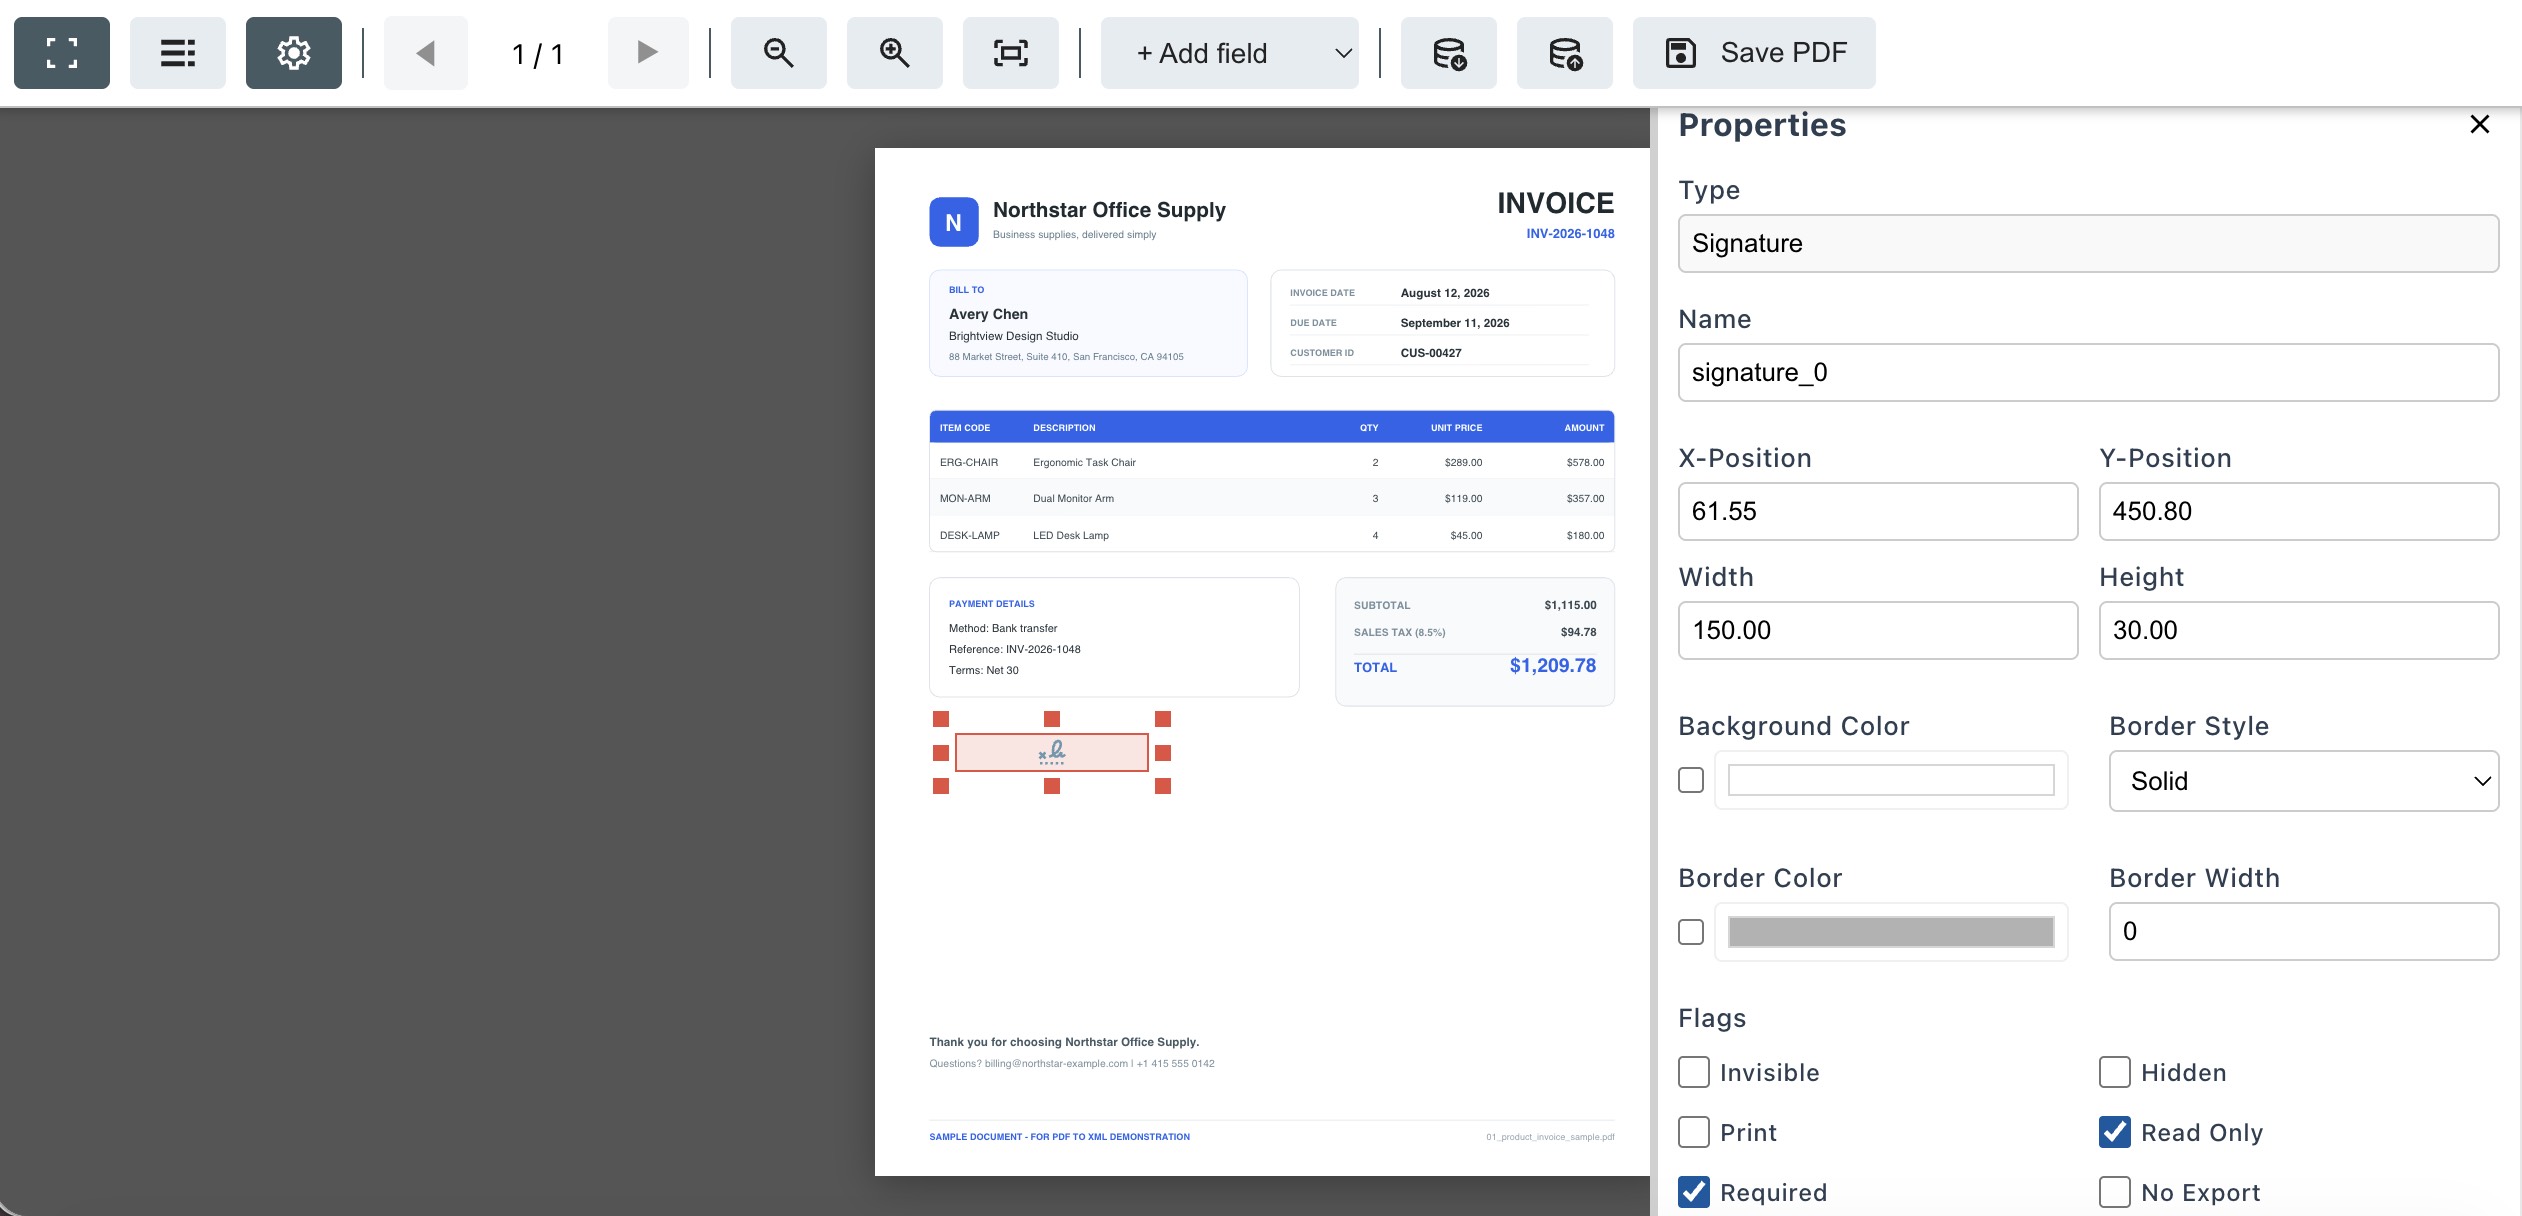Select the signature field on the invoice
This screenshot has height=1216, width=2522.
tap(1052, 753)
